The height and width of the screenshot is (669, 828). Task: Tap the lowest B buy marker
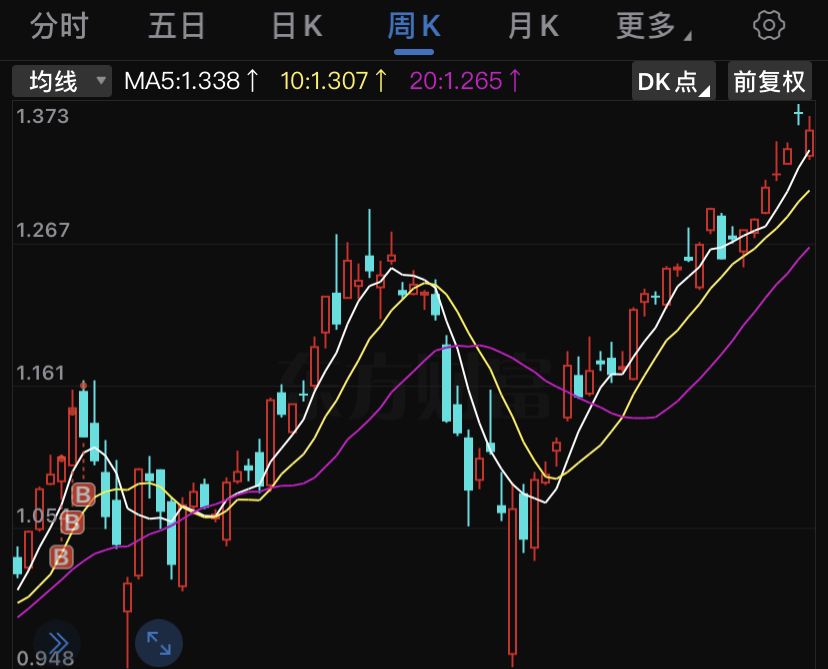(62, 557)
